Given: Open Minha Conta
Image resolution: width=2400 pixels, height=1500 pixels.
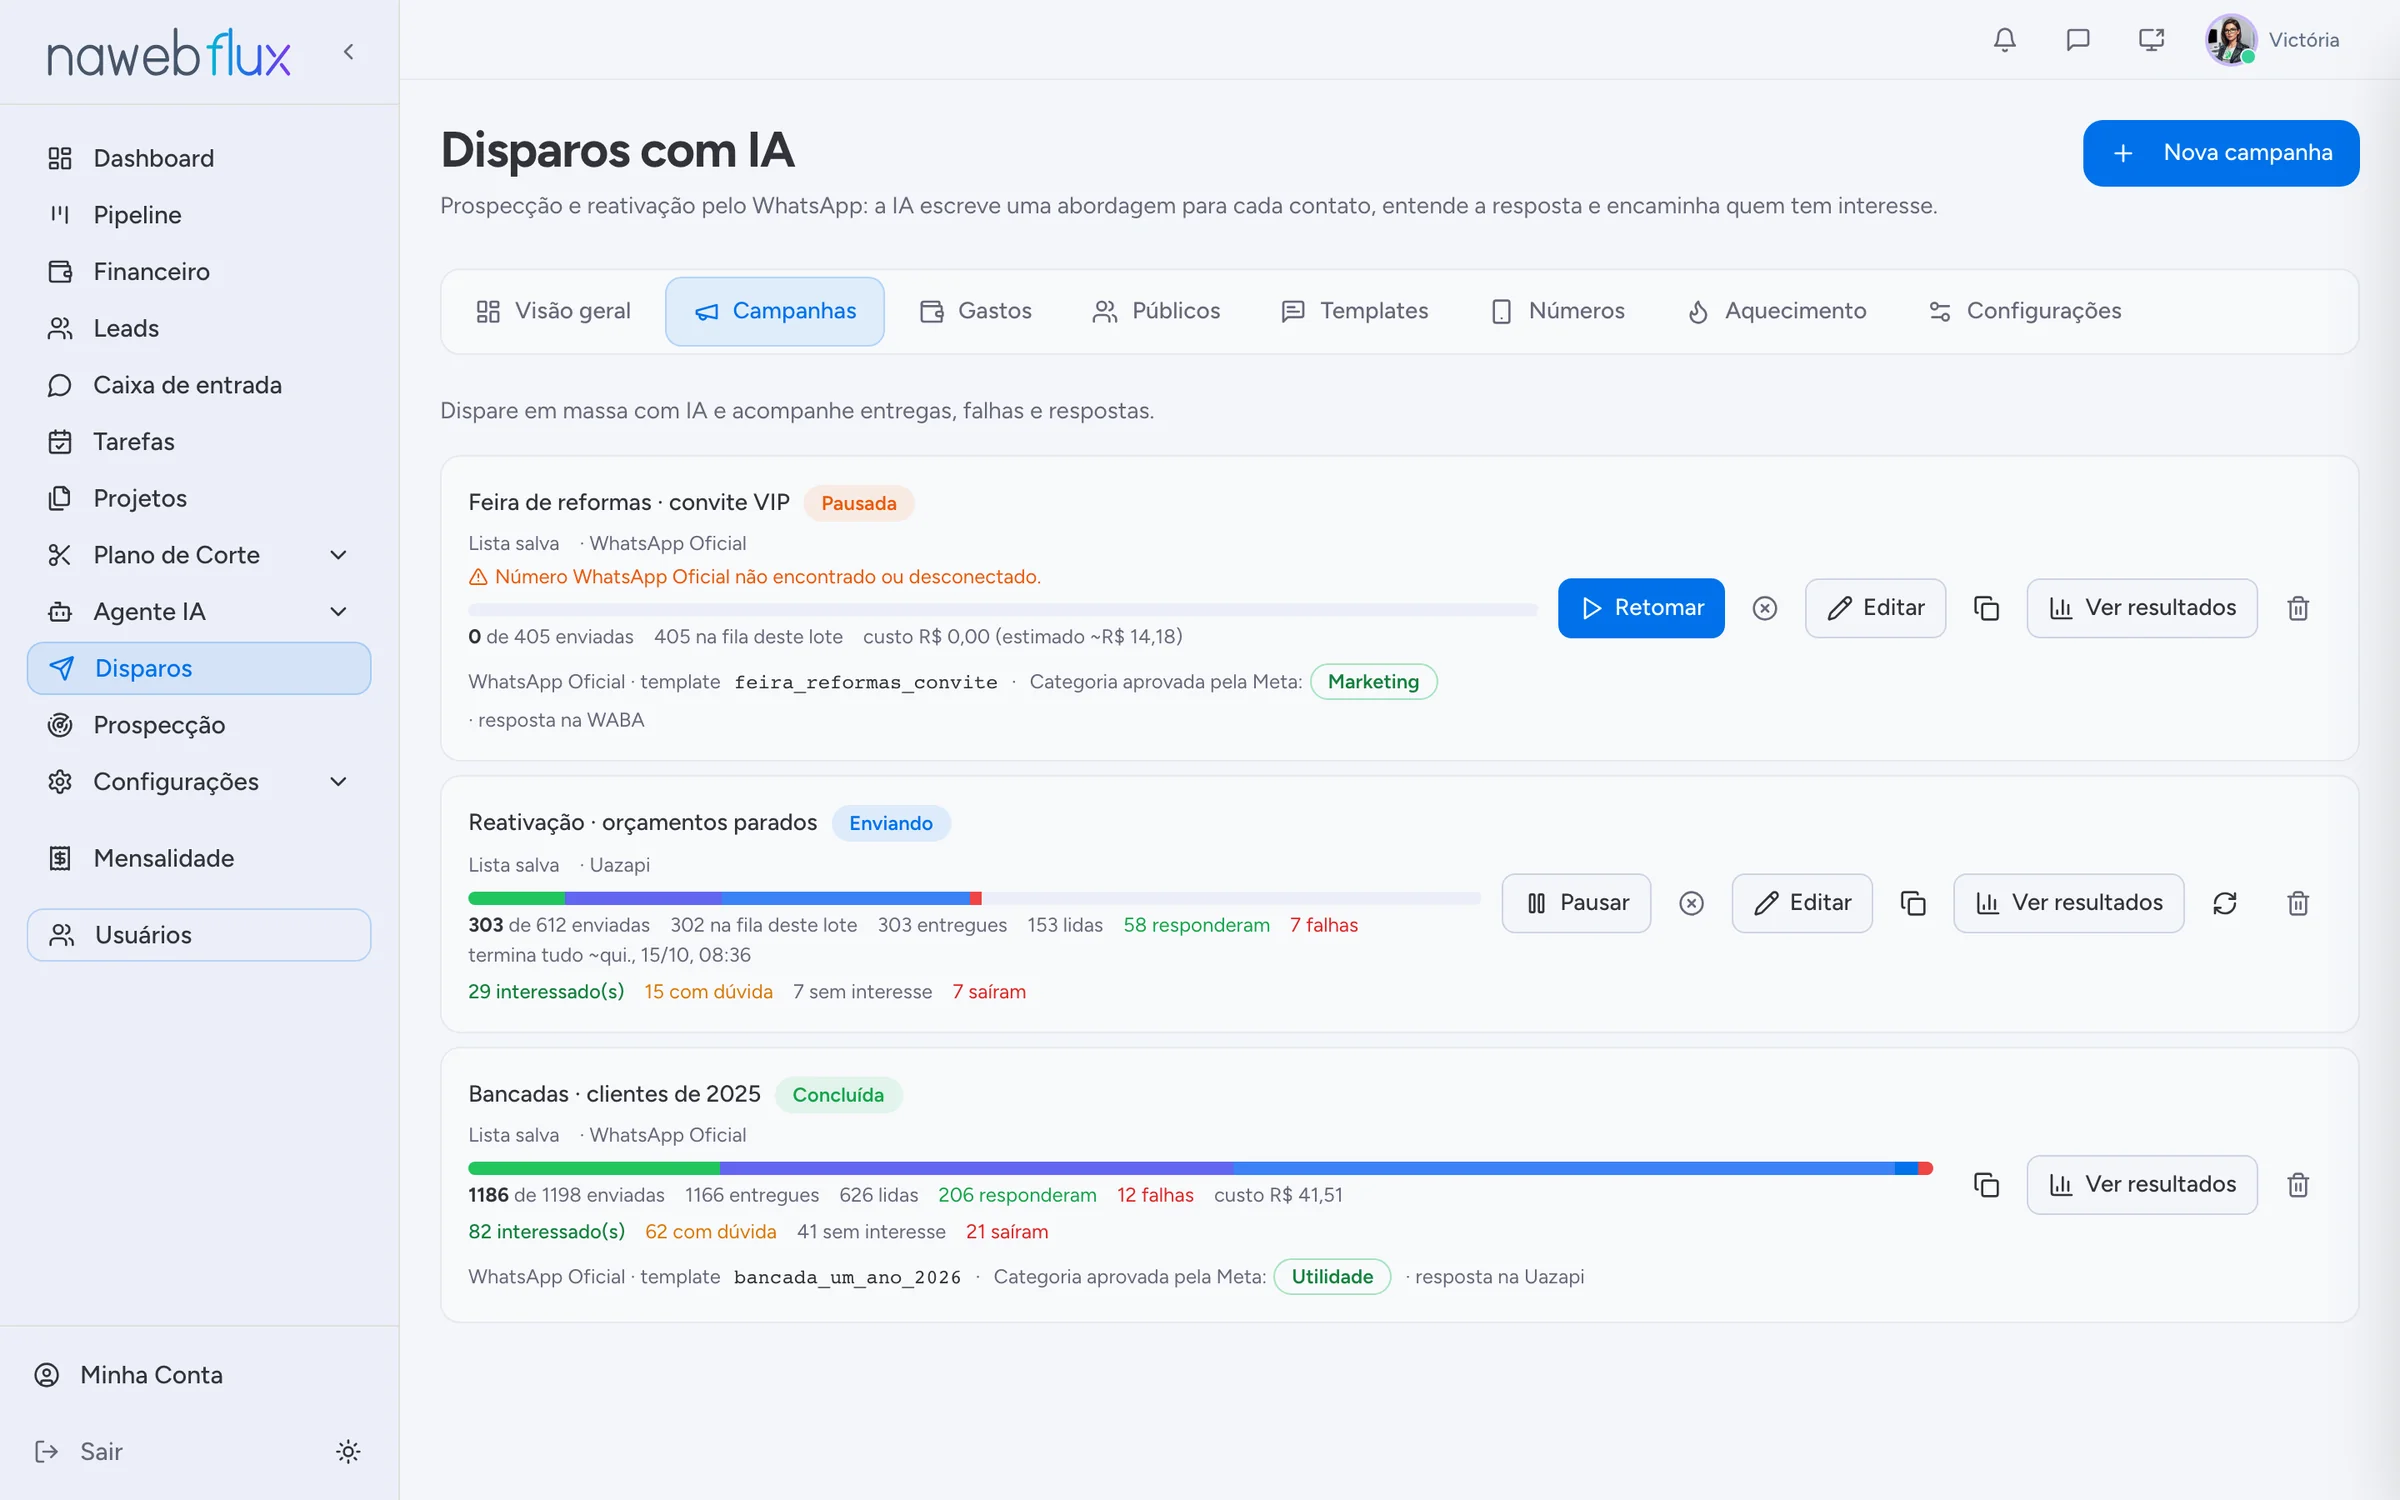Looking at the screenshot, I should [129, 1375].
